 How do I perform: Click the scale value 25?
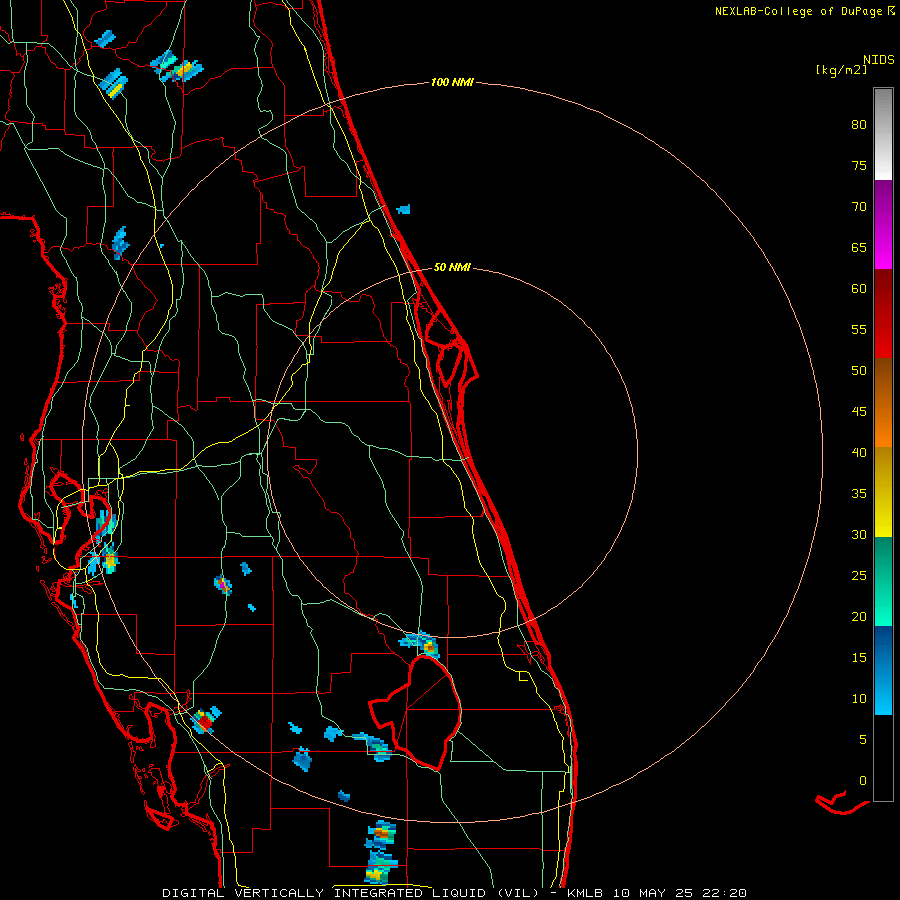(859, 576)
